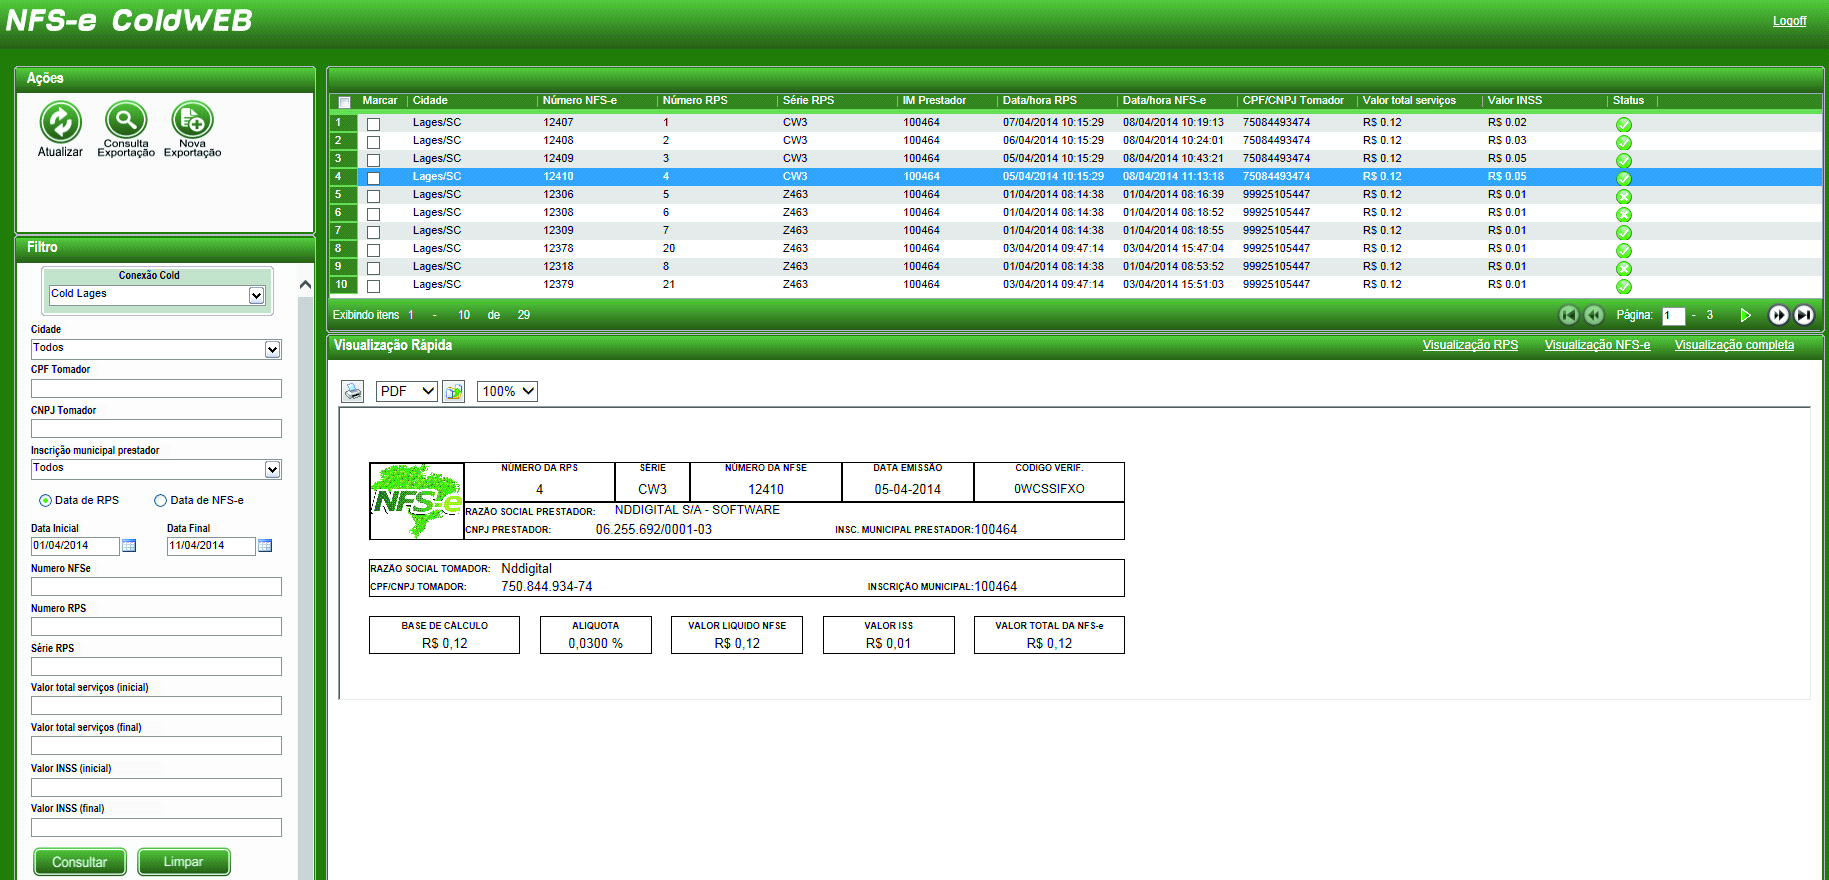Click the export icon next to PDF dropdown

454,391
